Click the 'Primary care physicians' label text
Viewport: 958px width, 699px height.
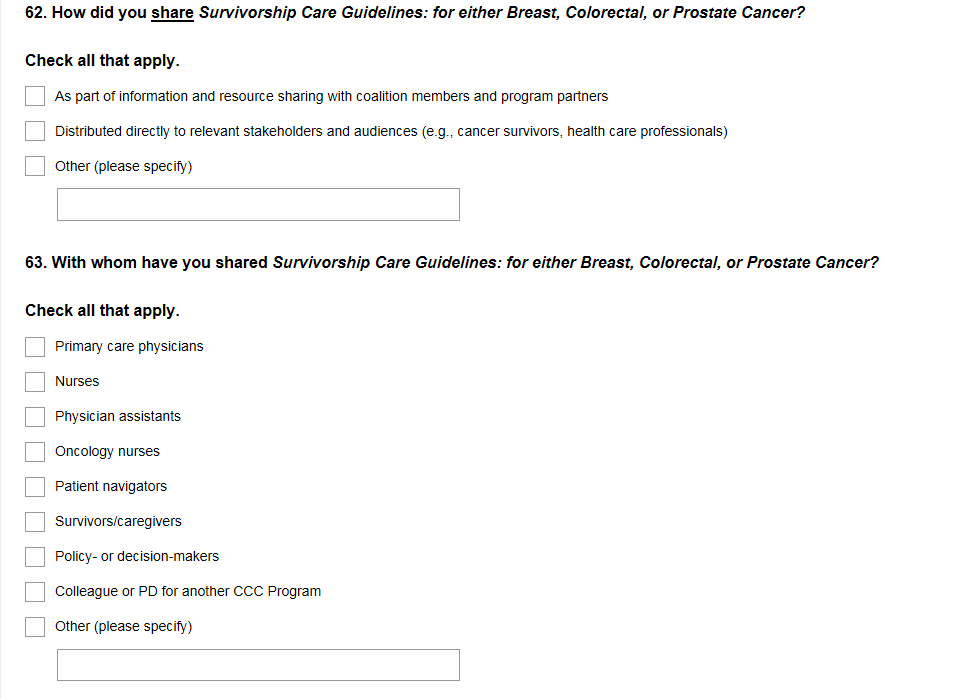click(129, 346)
